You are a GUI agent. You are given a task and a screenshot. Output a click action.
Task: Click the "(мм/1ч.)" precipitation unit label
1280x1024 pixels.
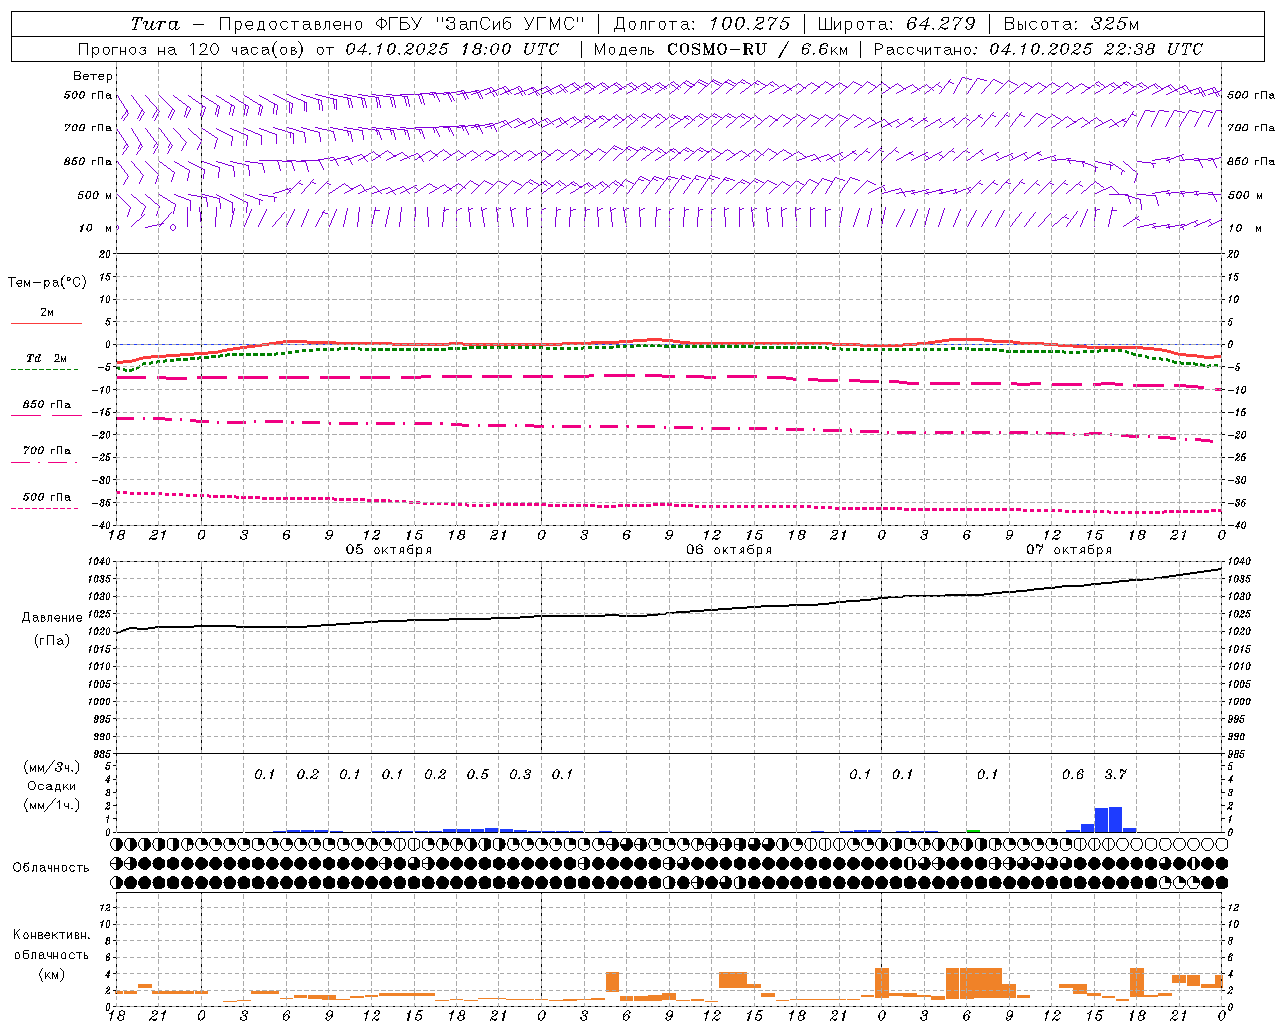point(52,806)
